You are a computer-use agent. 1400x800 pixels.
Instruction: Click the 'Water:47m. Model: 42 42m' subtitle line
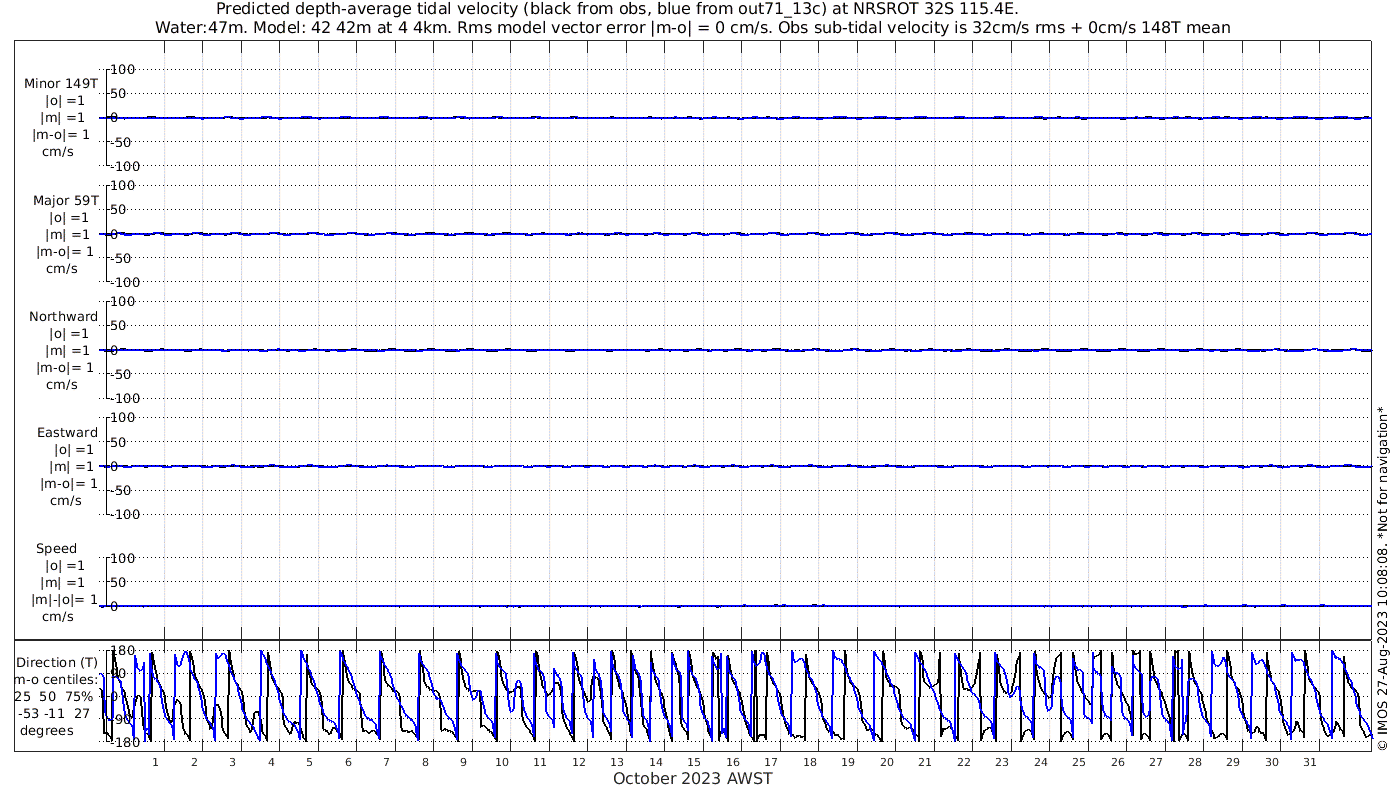[693, 27]
